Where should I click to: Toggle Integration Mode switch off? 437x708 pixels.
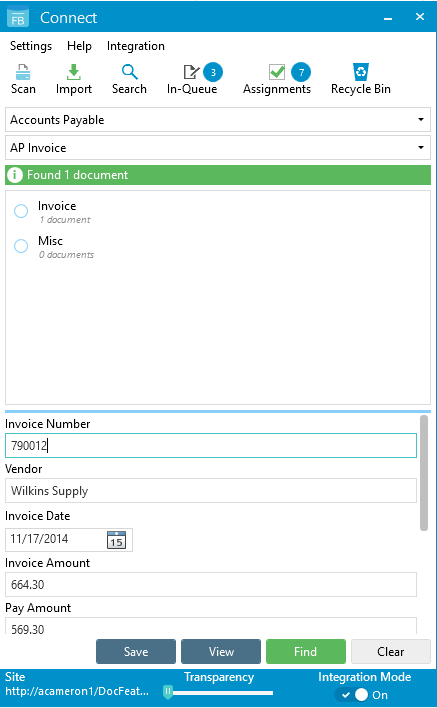tap(352, 694)
